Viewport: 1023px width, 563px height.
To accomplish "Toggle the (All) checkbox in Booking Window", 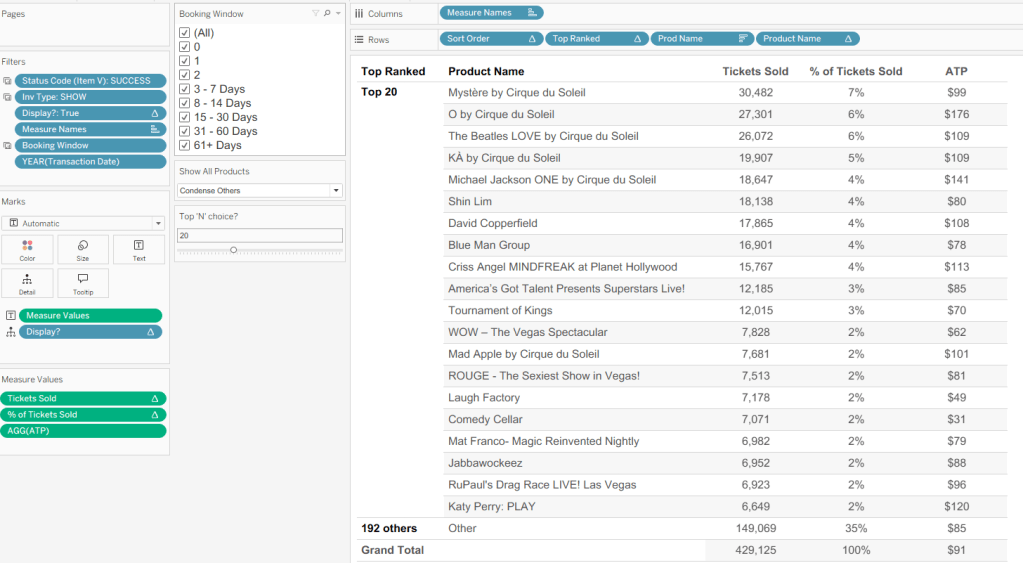I will 184,33.
